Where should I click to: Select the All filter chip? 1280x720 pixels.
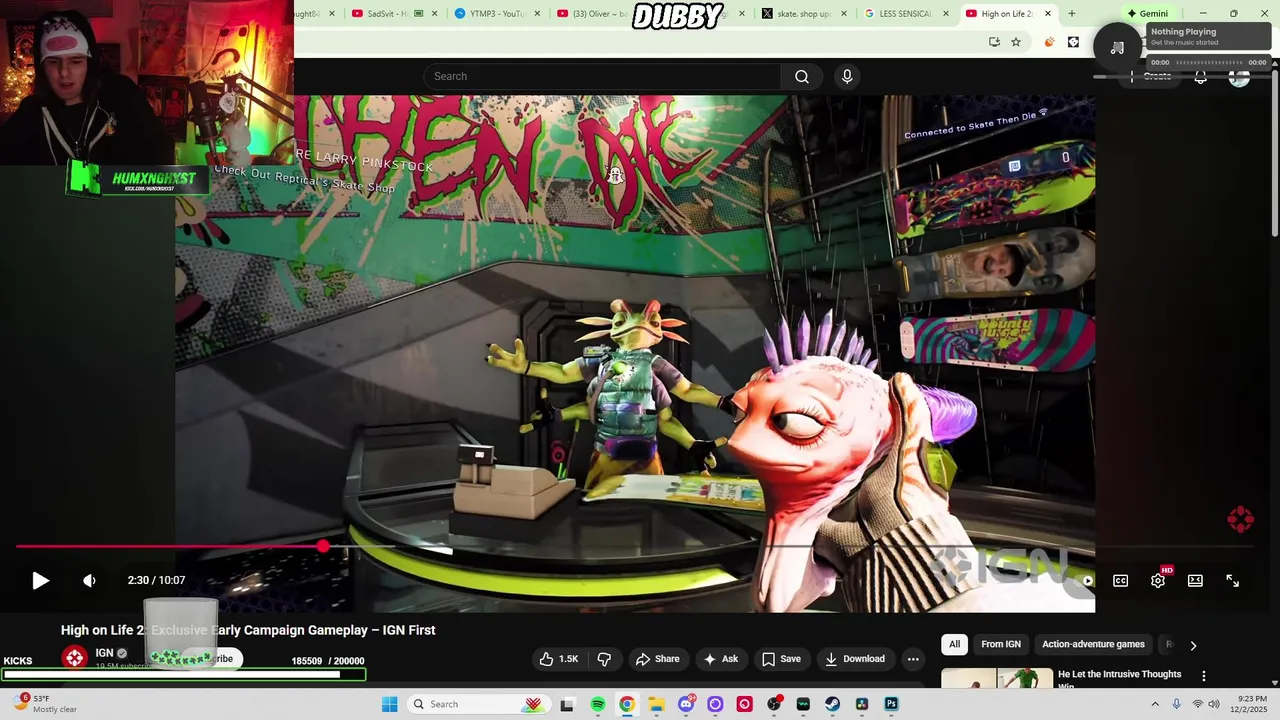[954, 645]
